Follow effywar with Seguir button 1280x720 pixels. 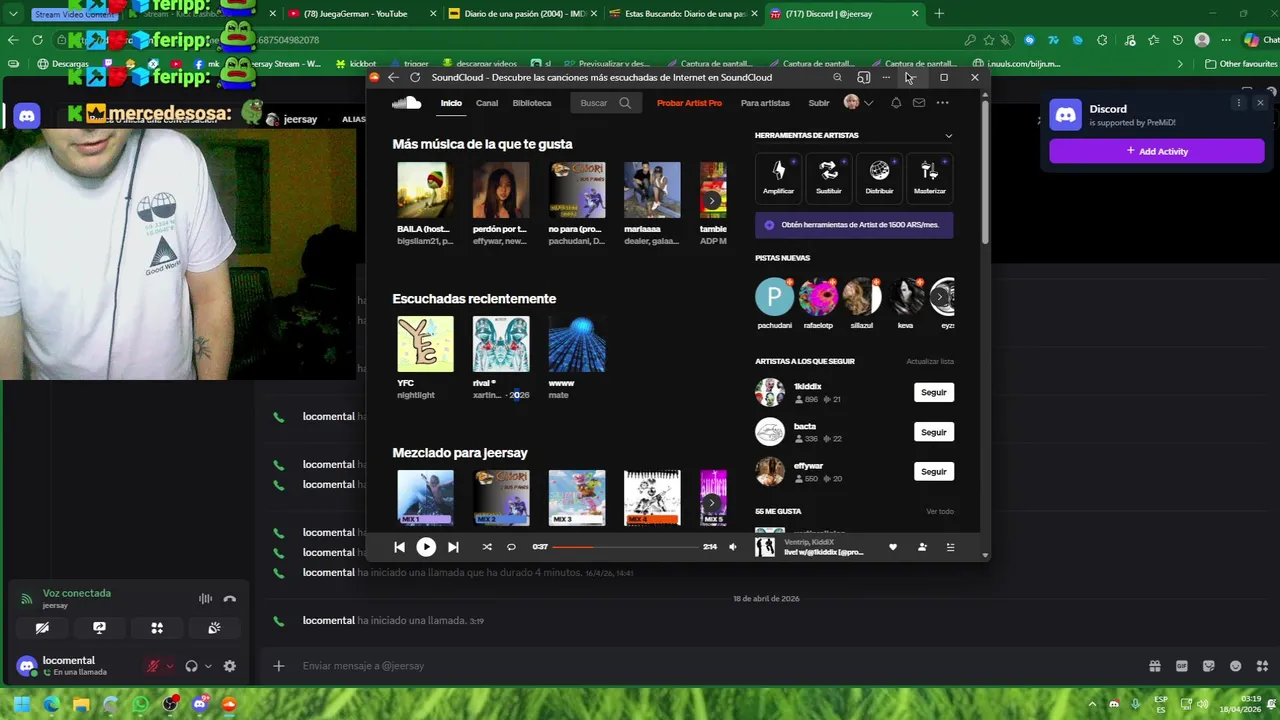(934, 471)
